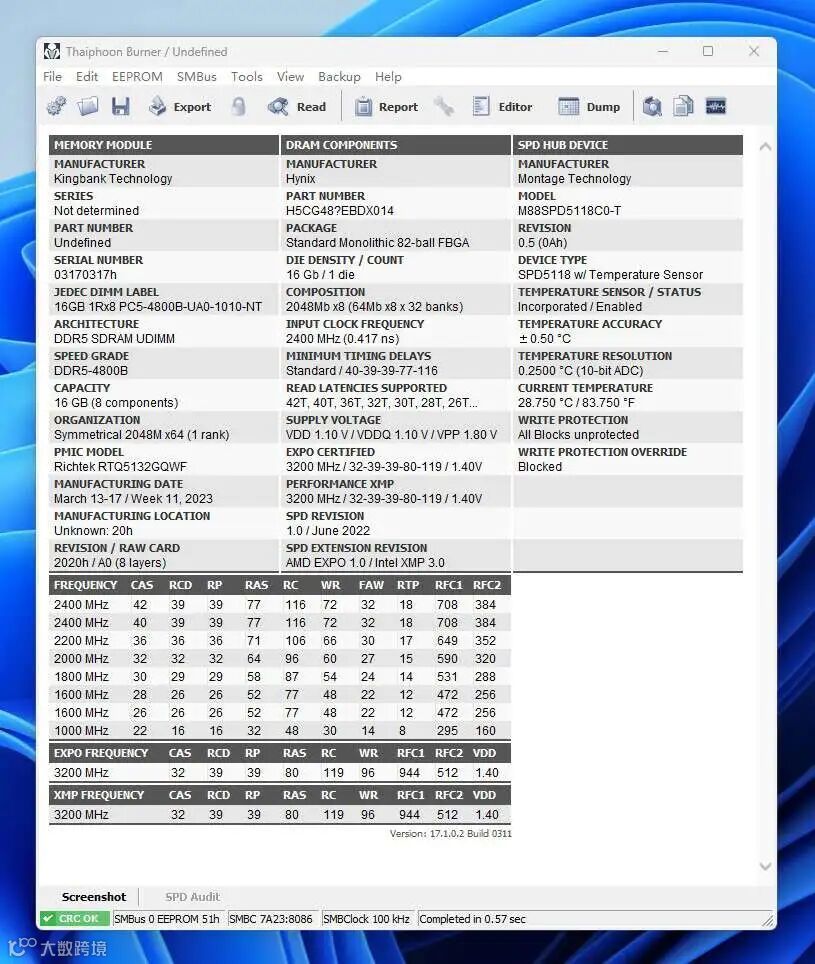Click the Export toolbar button
The width and height of the screenshot is (815, 964).
(179, 106)
